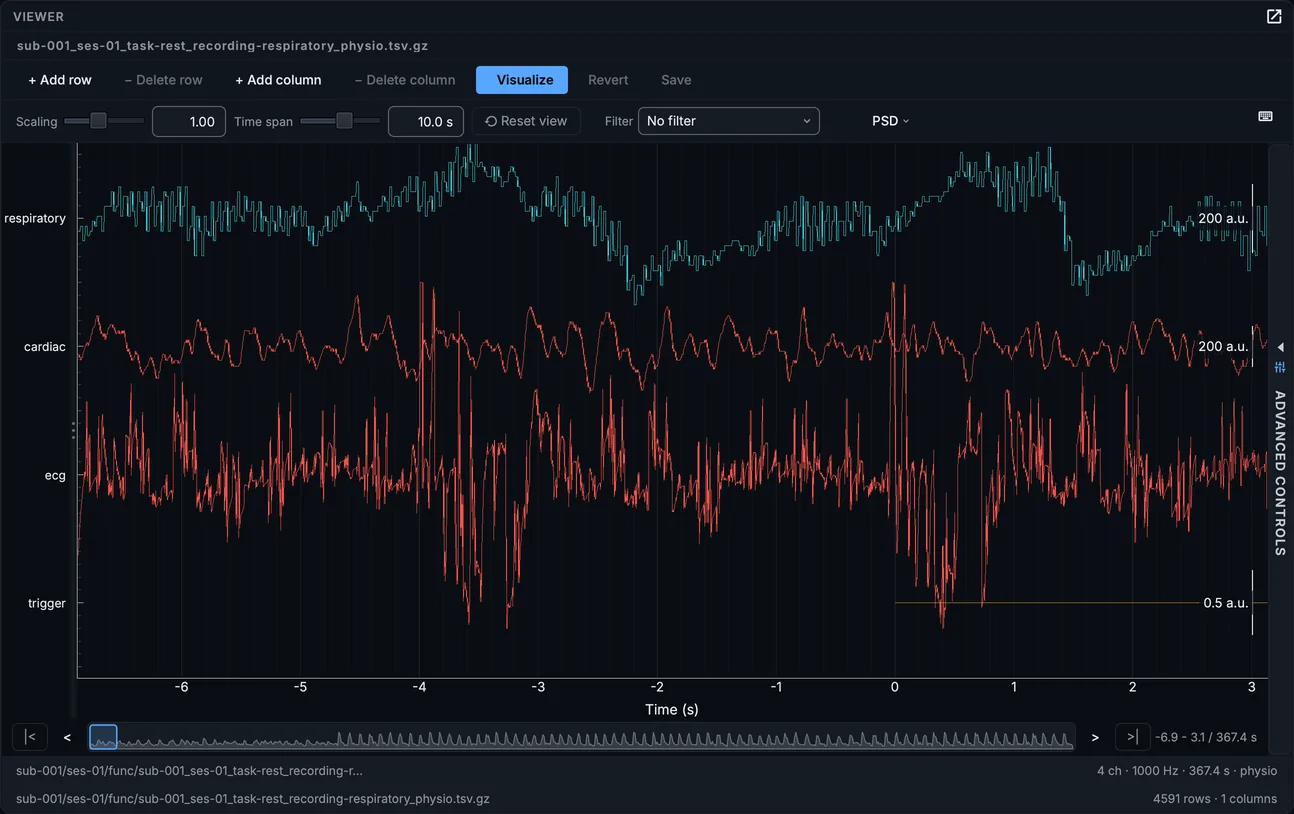Jump to the start of the recording
The height and width of the screenshot is (814, 1294).
[x=30, y=737]
